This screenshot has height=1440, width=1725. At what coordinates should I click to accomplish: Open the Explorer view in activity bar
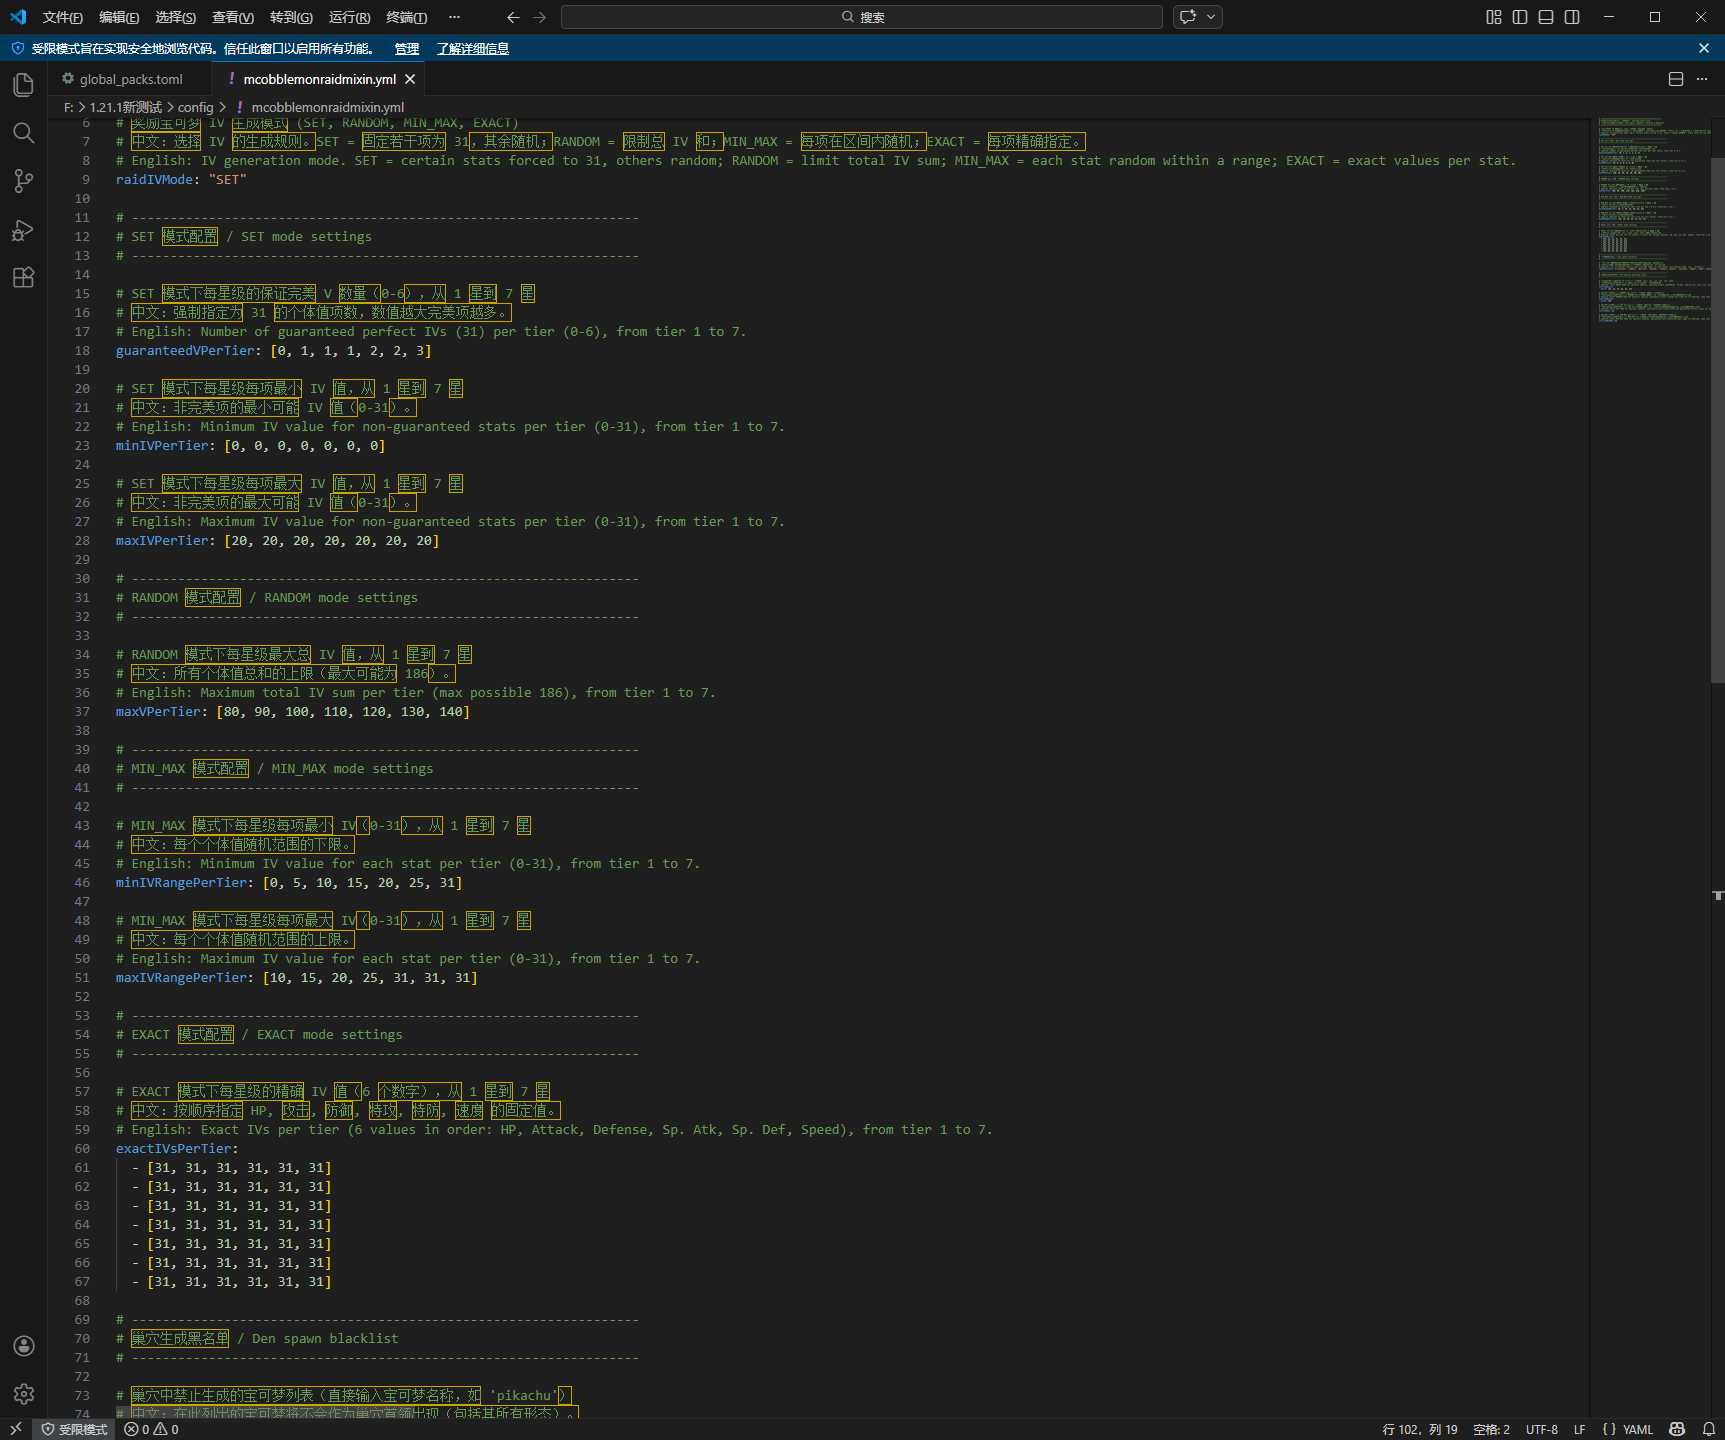(23, 85)
